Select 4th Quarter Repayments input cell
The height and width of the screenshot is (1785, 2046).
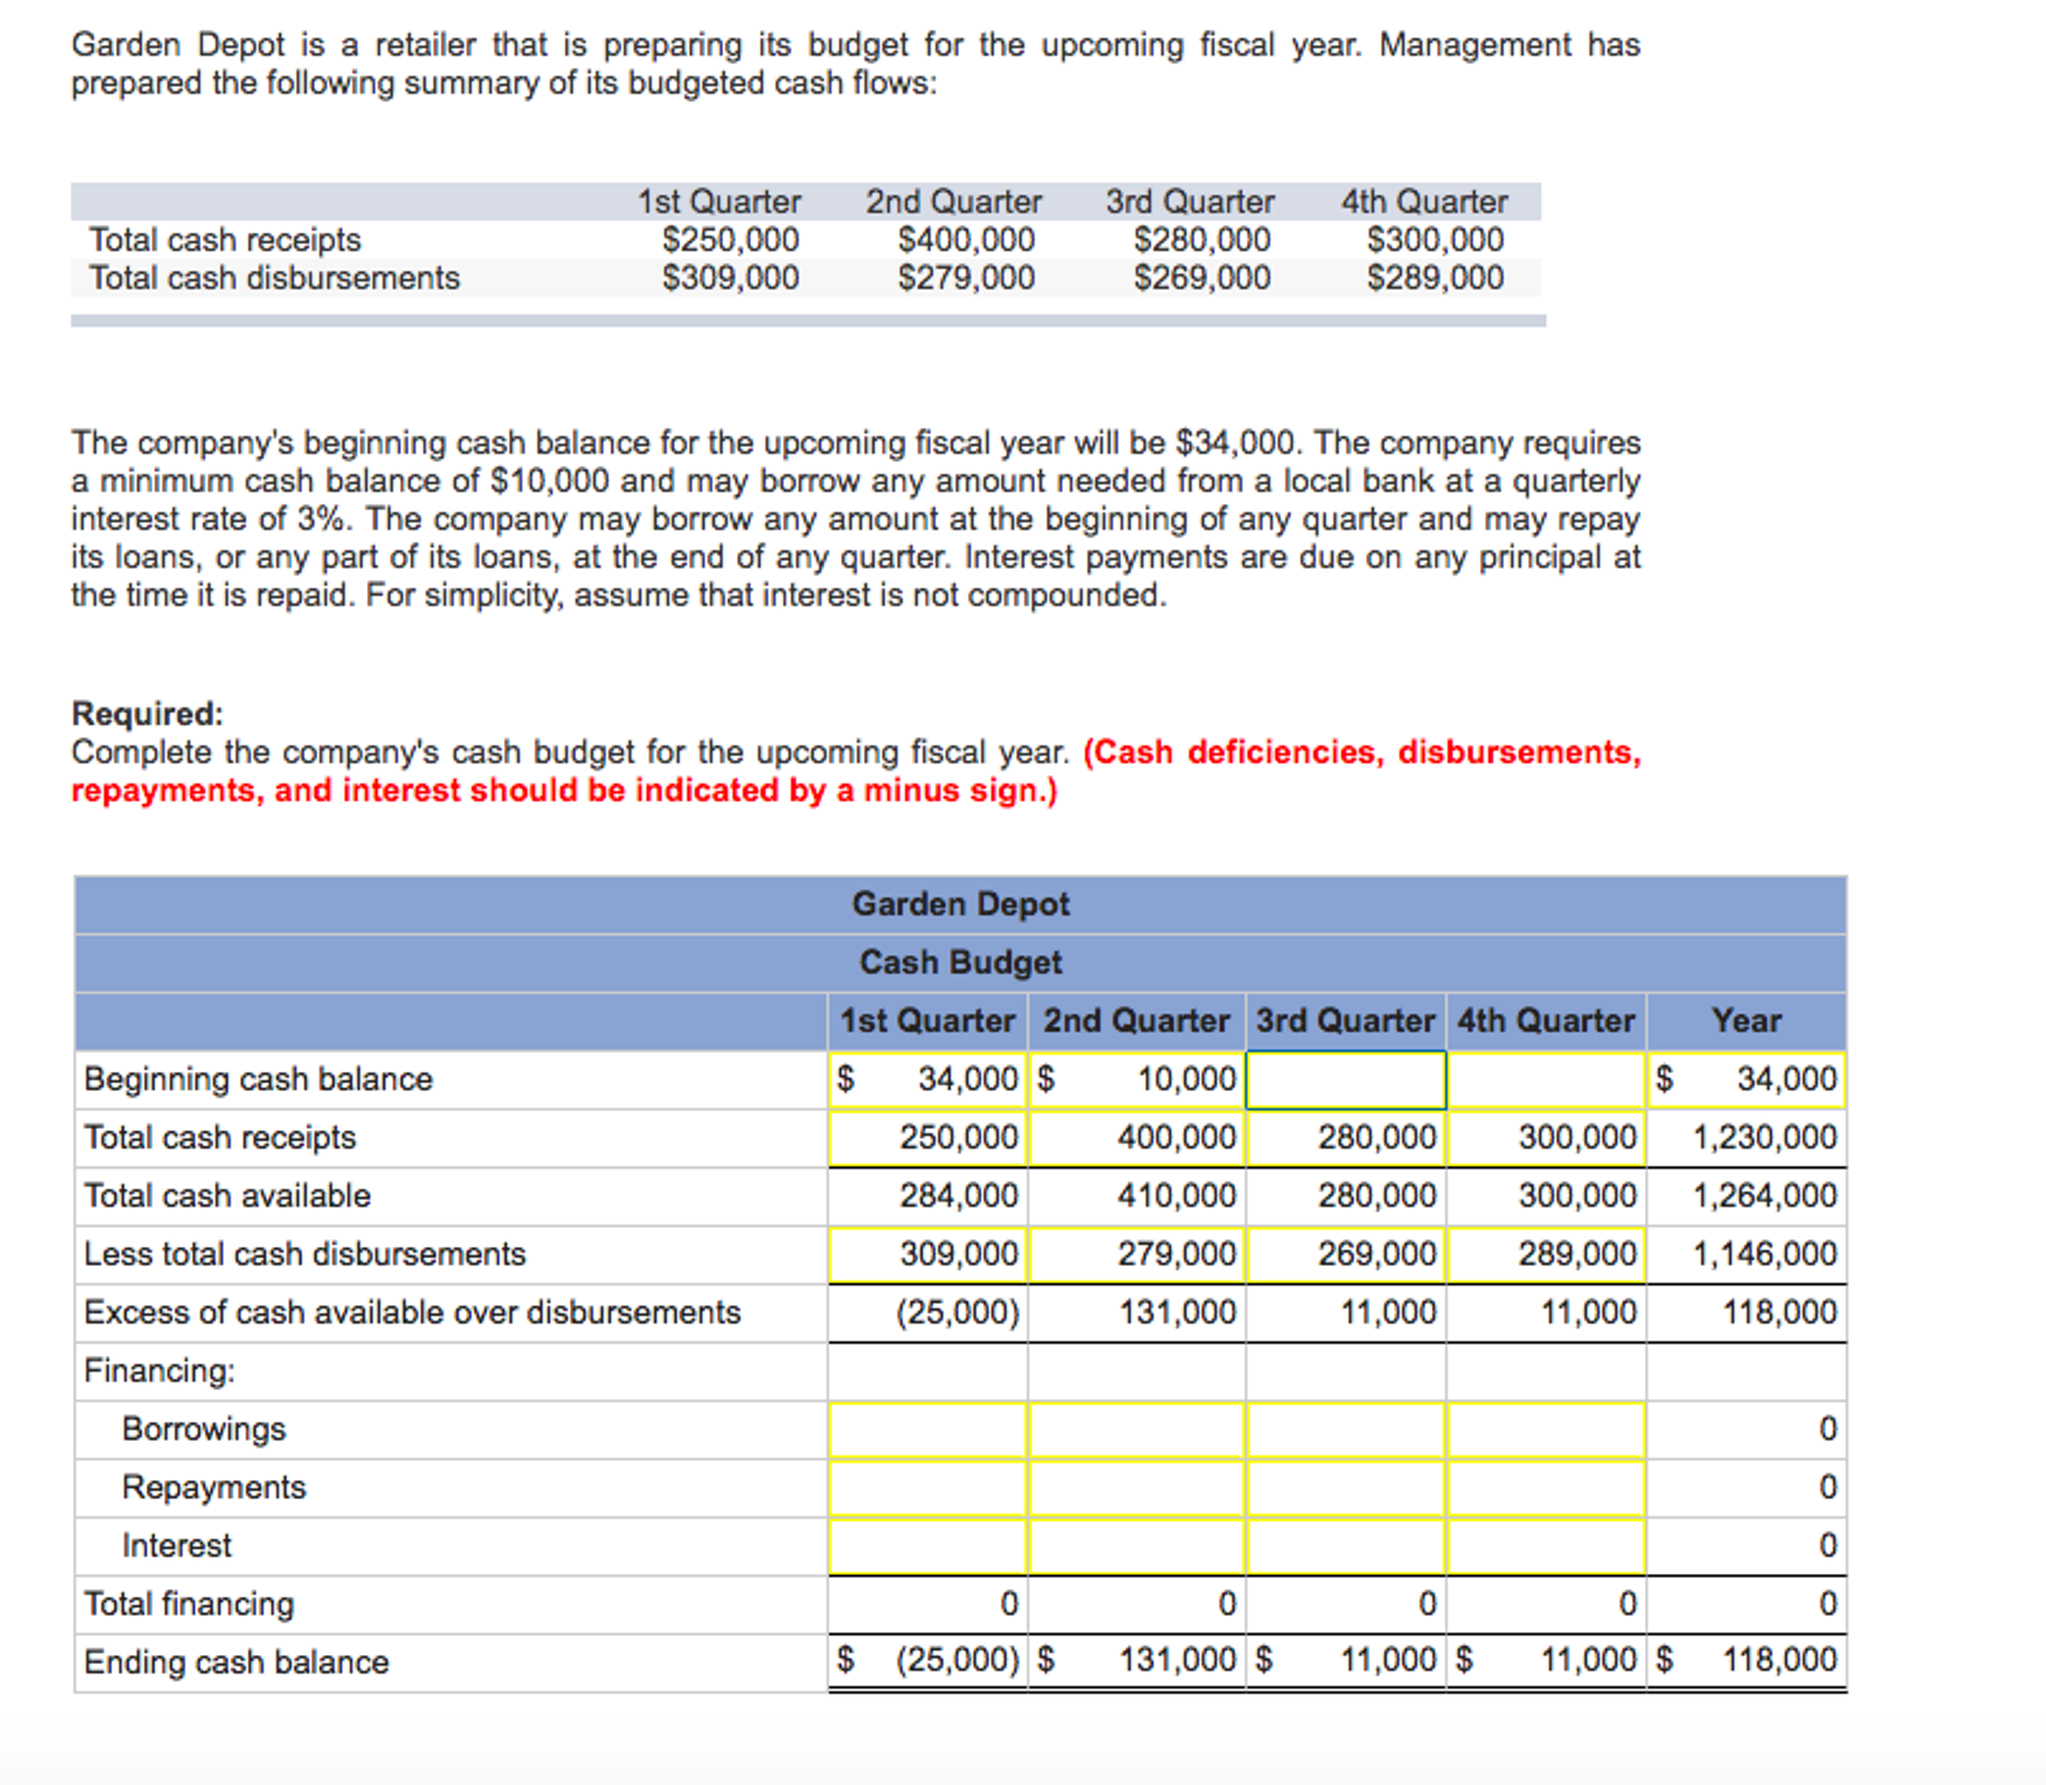pos(1546,1487)
